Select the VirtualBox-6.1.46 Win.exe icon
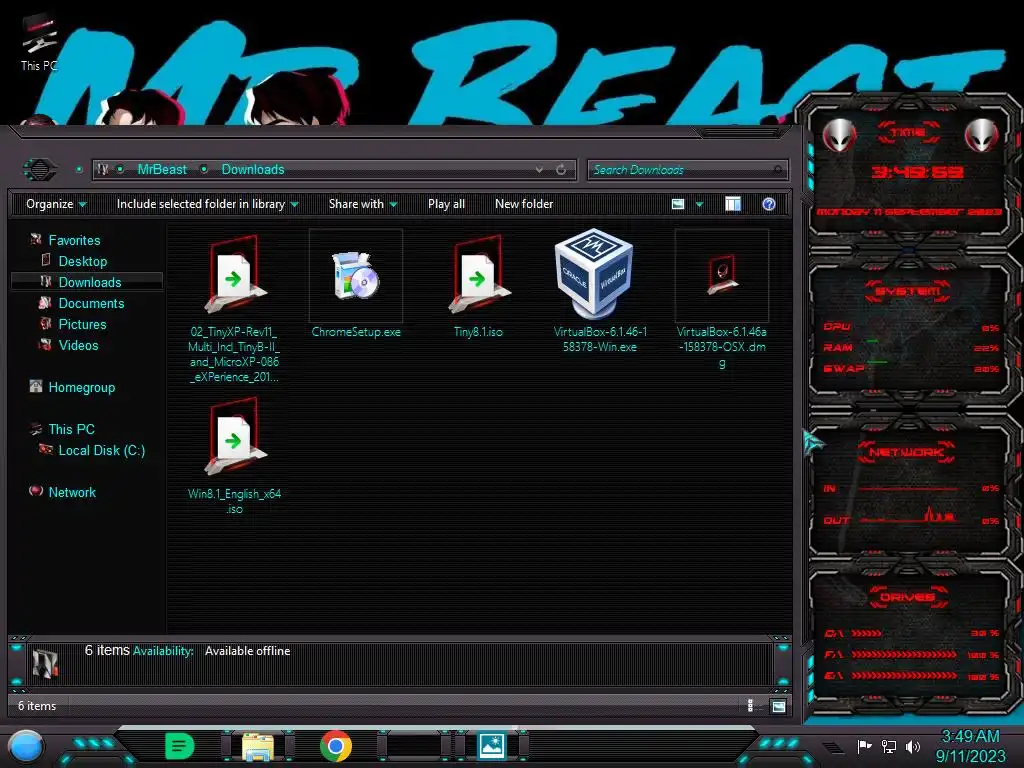The image size is (1024, 768). click(x=593, y=274)
